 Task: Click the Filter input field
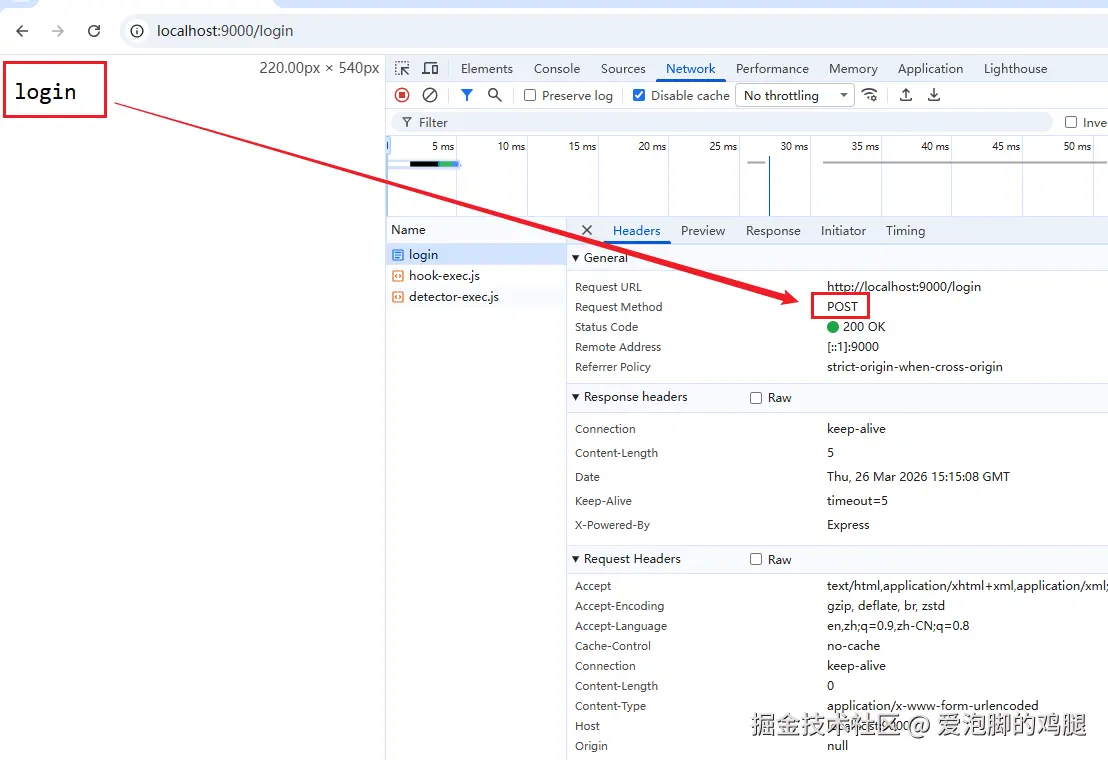click(720, 122)
